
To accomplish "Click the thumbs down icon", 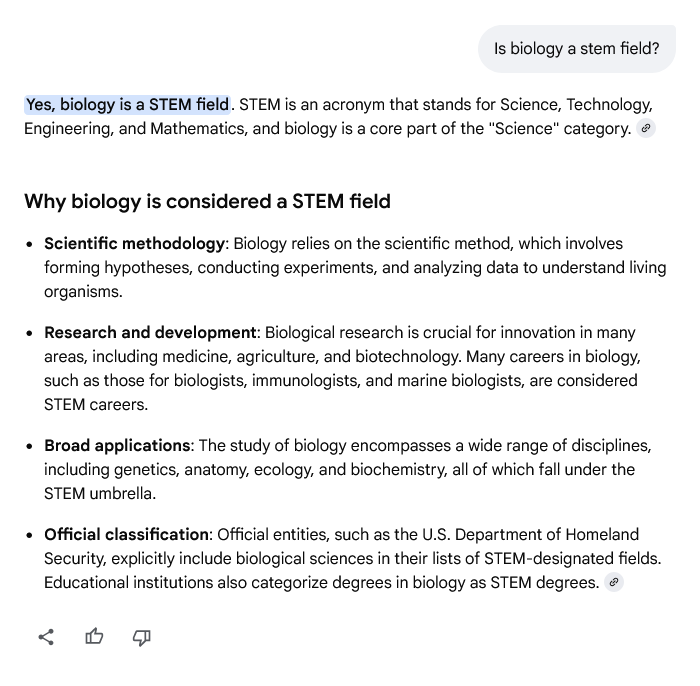I will 141,637.
